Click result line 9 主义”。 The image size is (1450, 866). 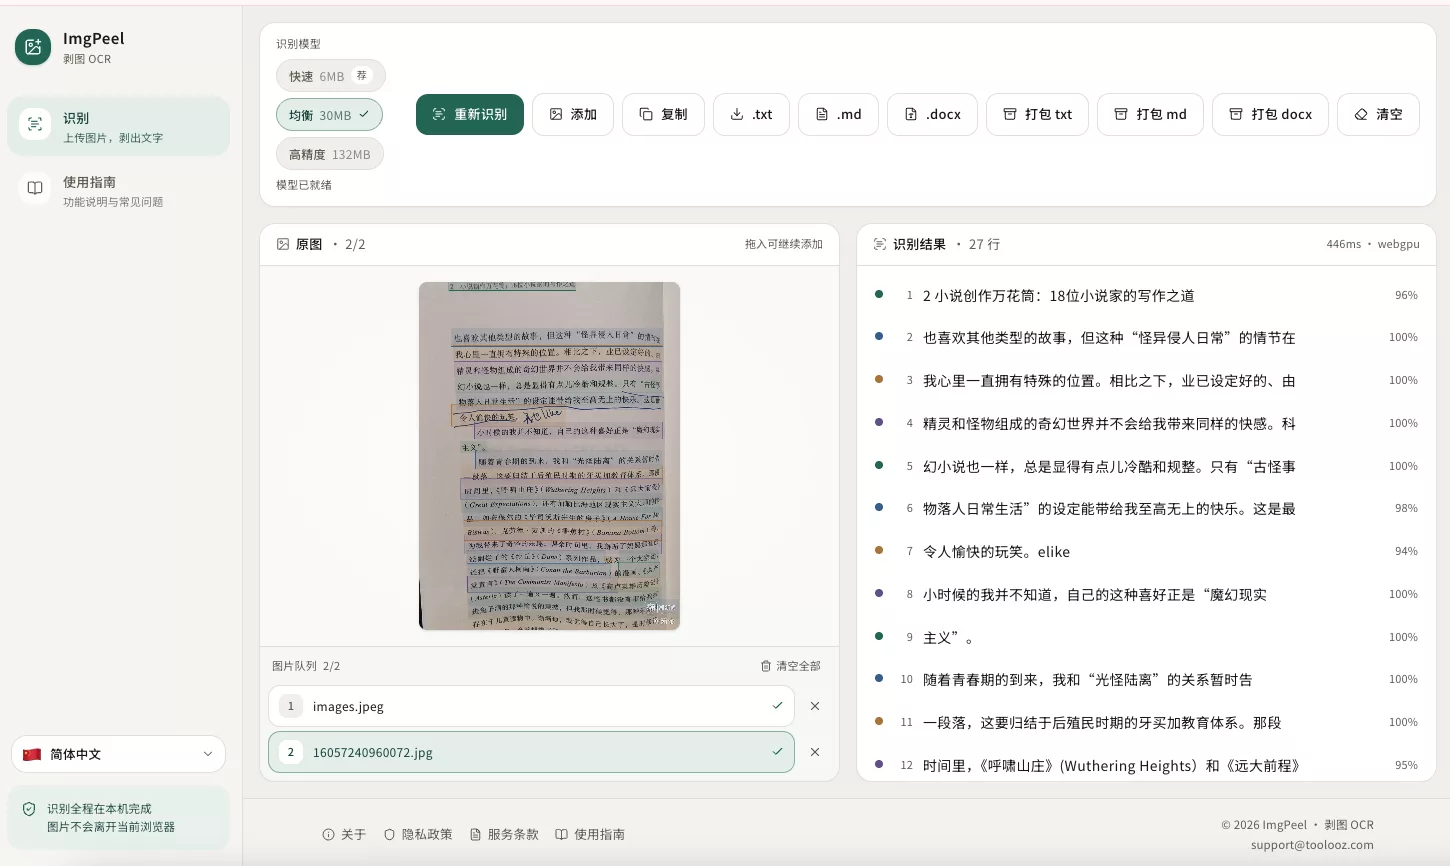[x=1146, y=637]
